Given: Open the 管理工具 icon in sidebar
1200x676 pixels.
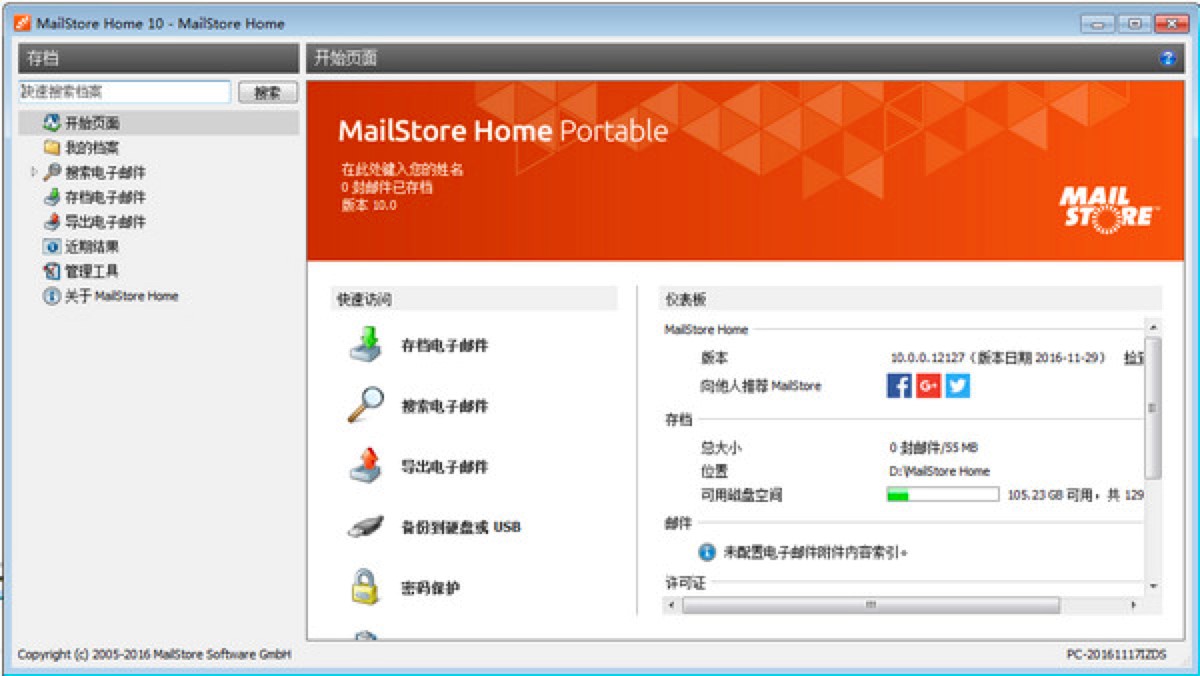Looking at the screenshot, I should (52, 271).
